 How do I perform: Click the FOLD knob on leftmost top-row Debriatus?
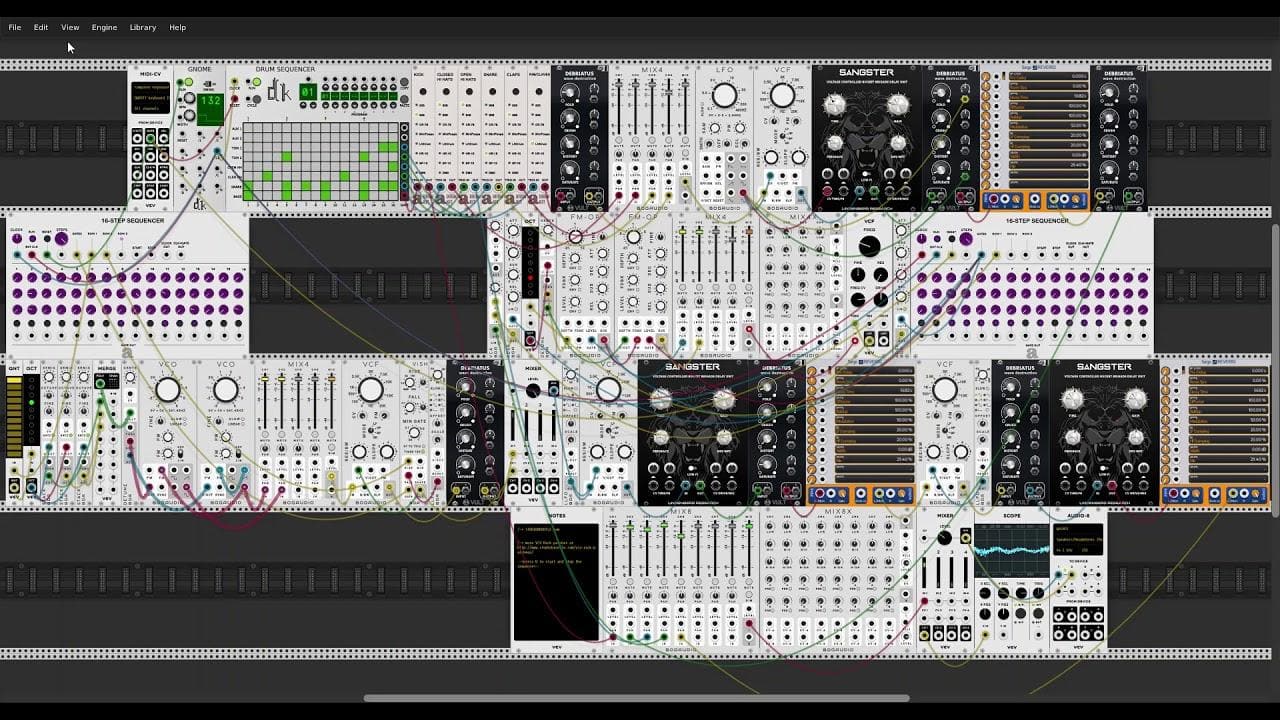(x=570, y=95)
